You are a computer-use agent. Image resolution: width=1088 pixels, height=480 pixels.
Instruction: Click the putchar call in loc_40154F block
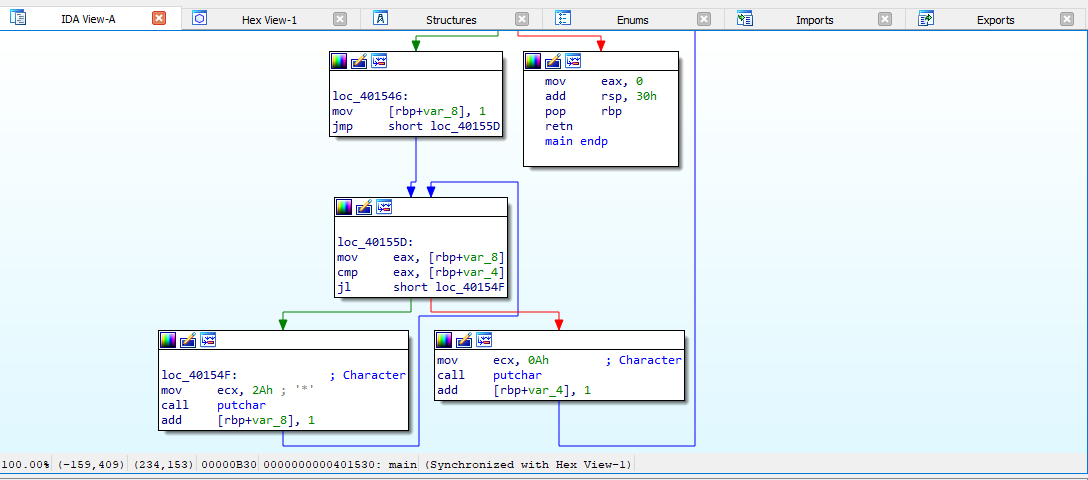[x=241, y=406]
